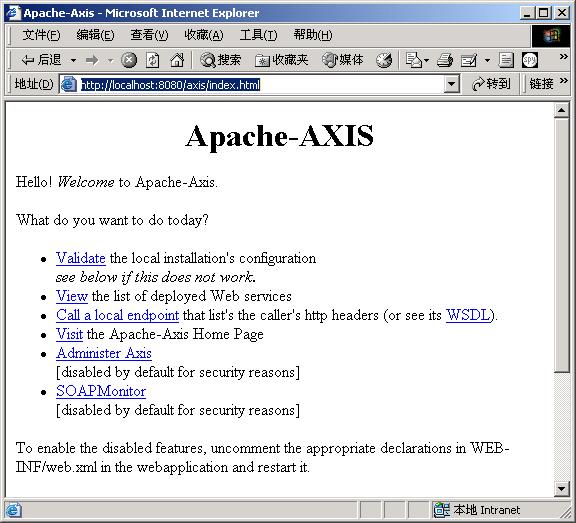This screenshot has height=523, width=576.
Task: Click the Discuss document icon
Action: [506, 60]
